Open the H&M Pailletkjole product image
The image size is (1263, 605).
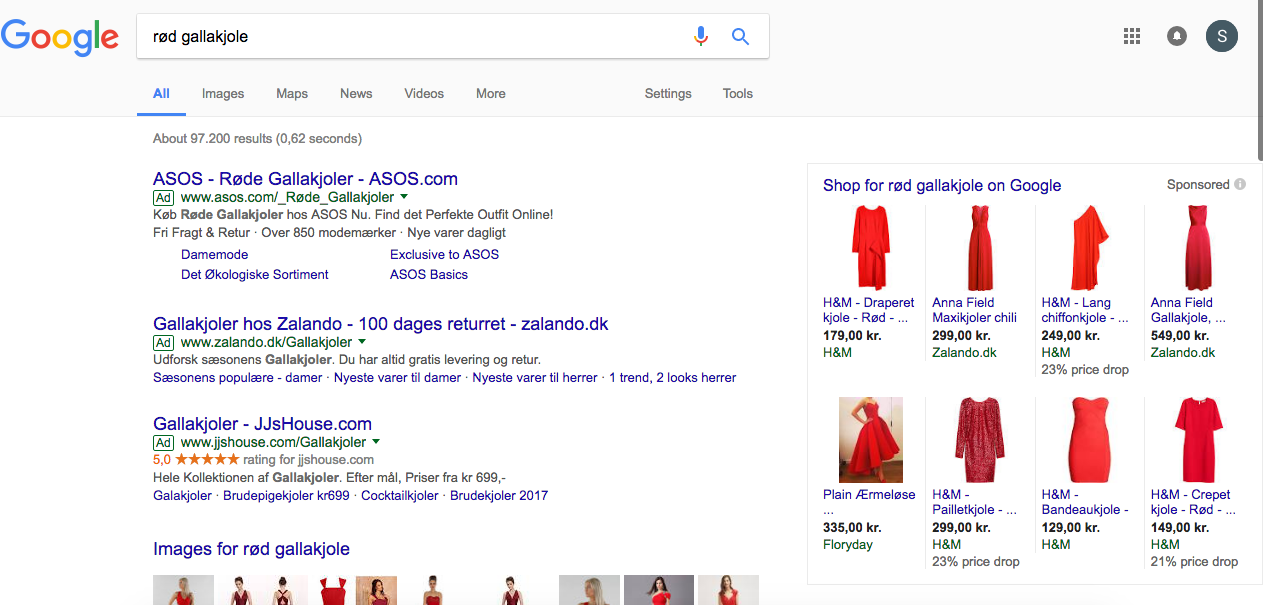(x=979, y=440)
